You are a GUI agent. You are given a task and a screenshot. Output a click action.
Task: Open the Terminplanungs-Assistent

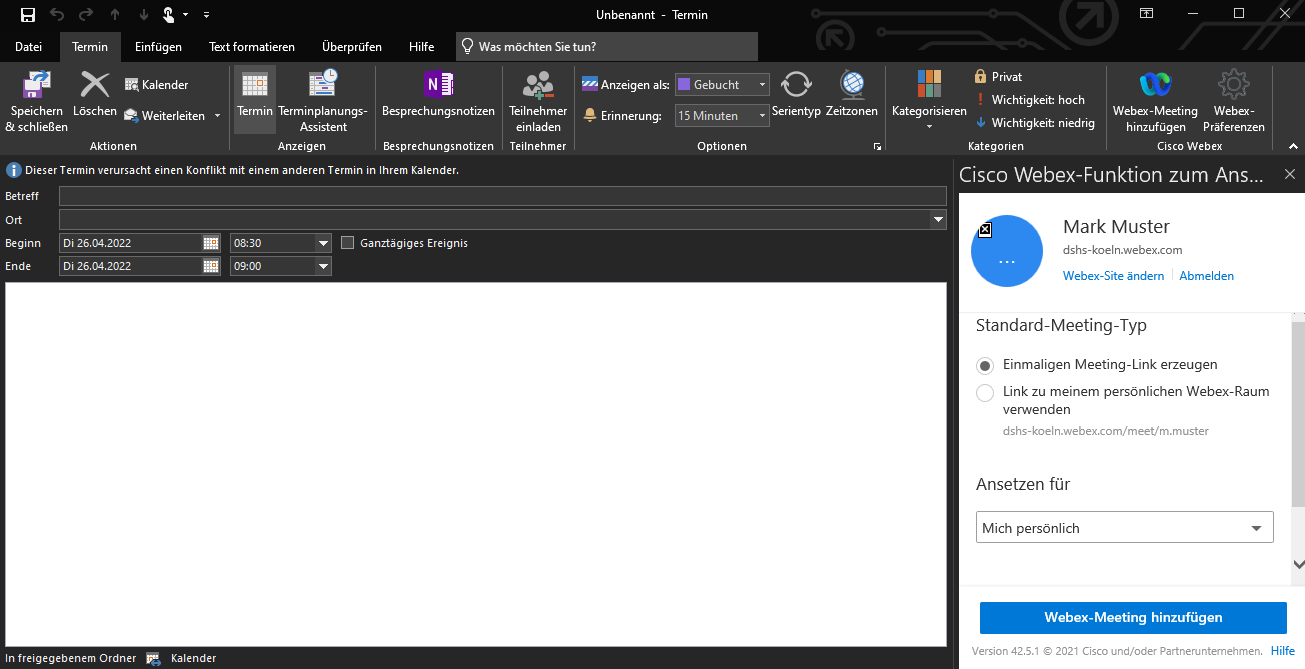coord(323,102)
